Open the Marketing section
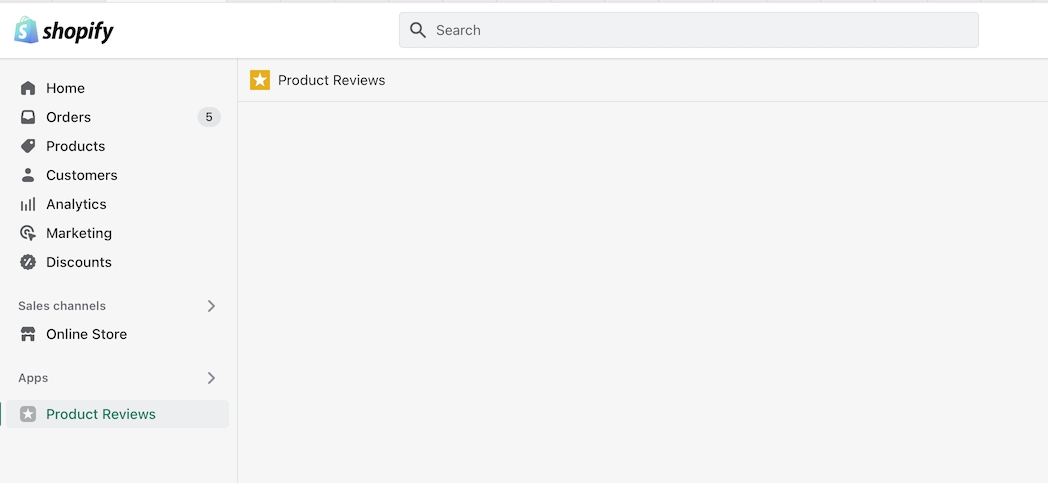Image resolution: width=1048 pixels, height=483 pixels. pos(79,233)
